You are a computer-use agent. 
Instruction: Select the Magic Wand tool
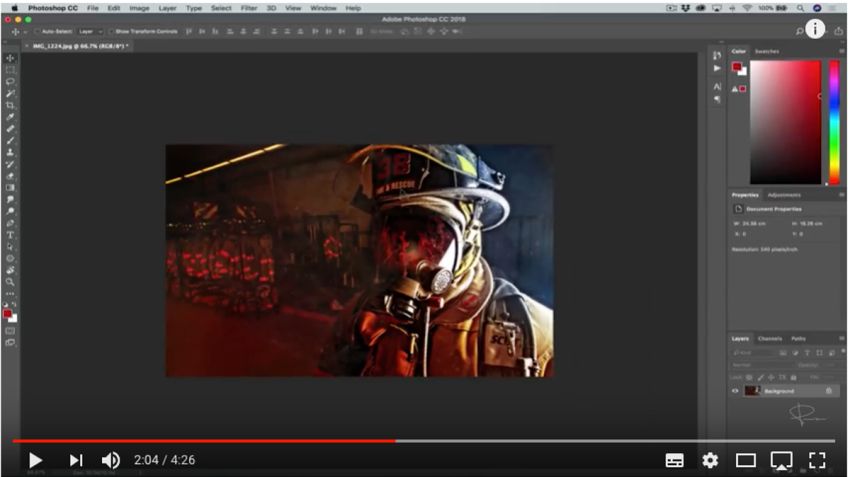[x=10, y=94]
